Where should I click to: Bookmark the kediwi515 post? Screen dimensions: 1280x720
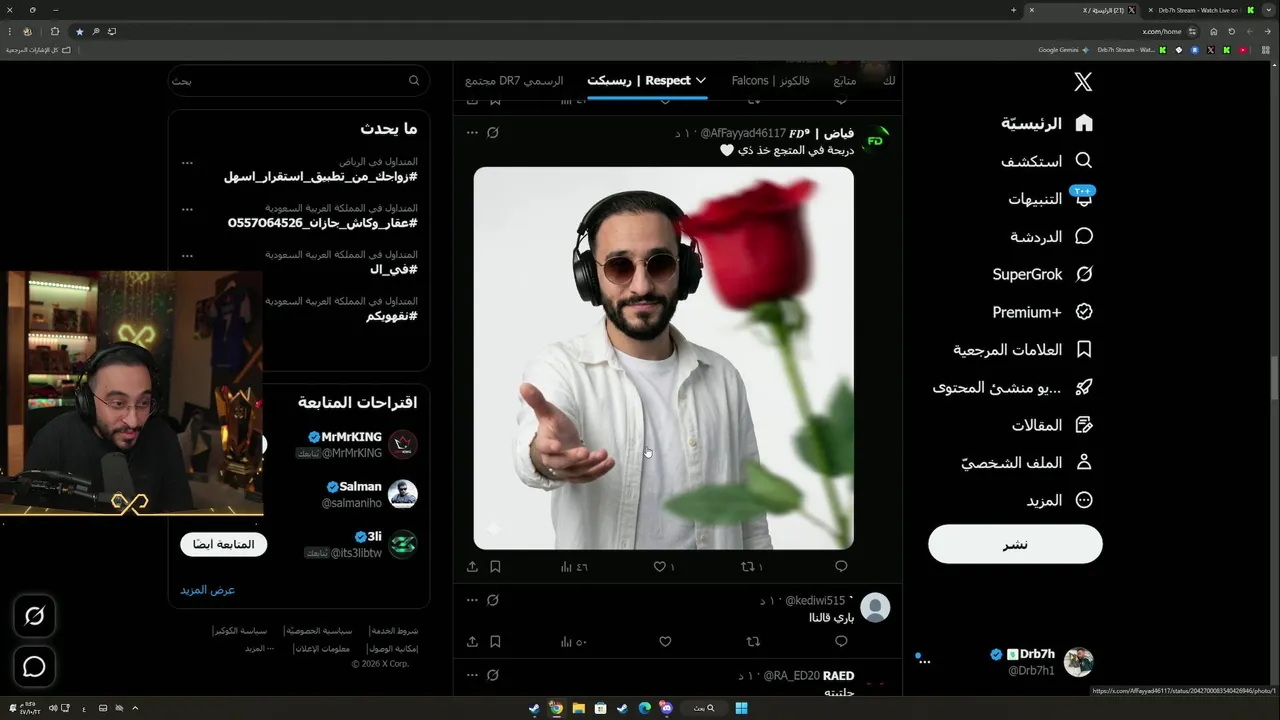coord(495,641)
